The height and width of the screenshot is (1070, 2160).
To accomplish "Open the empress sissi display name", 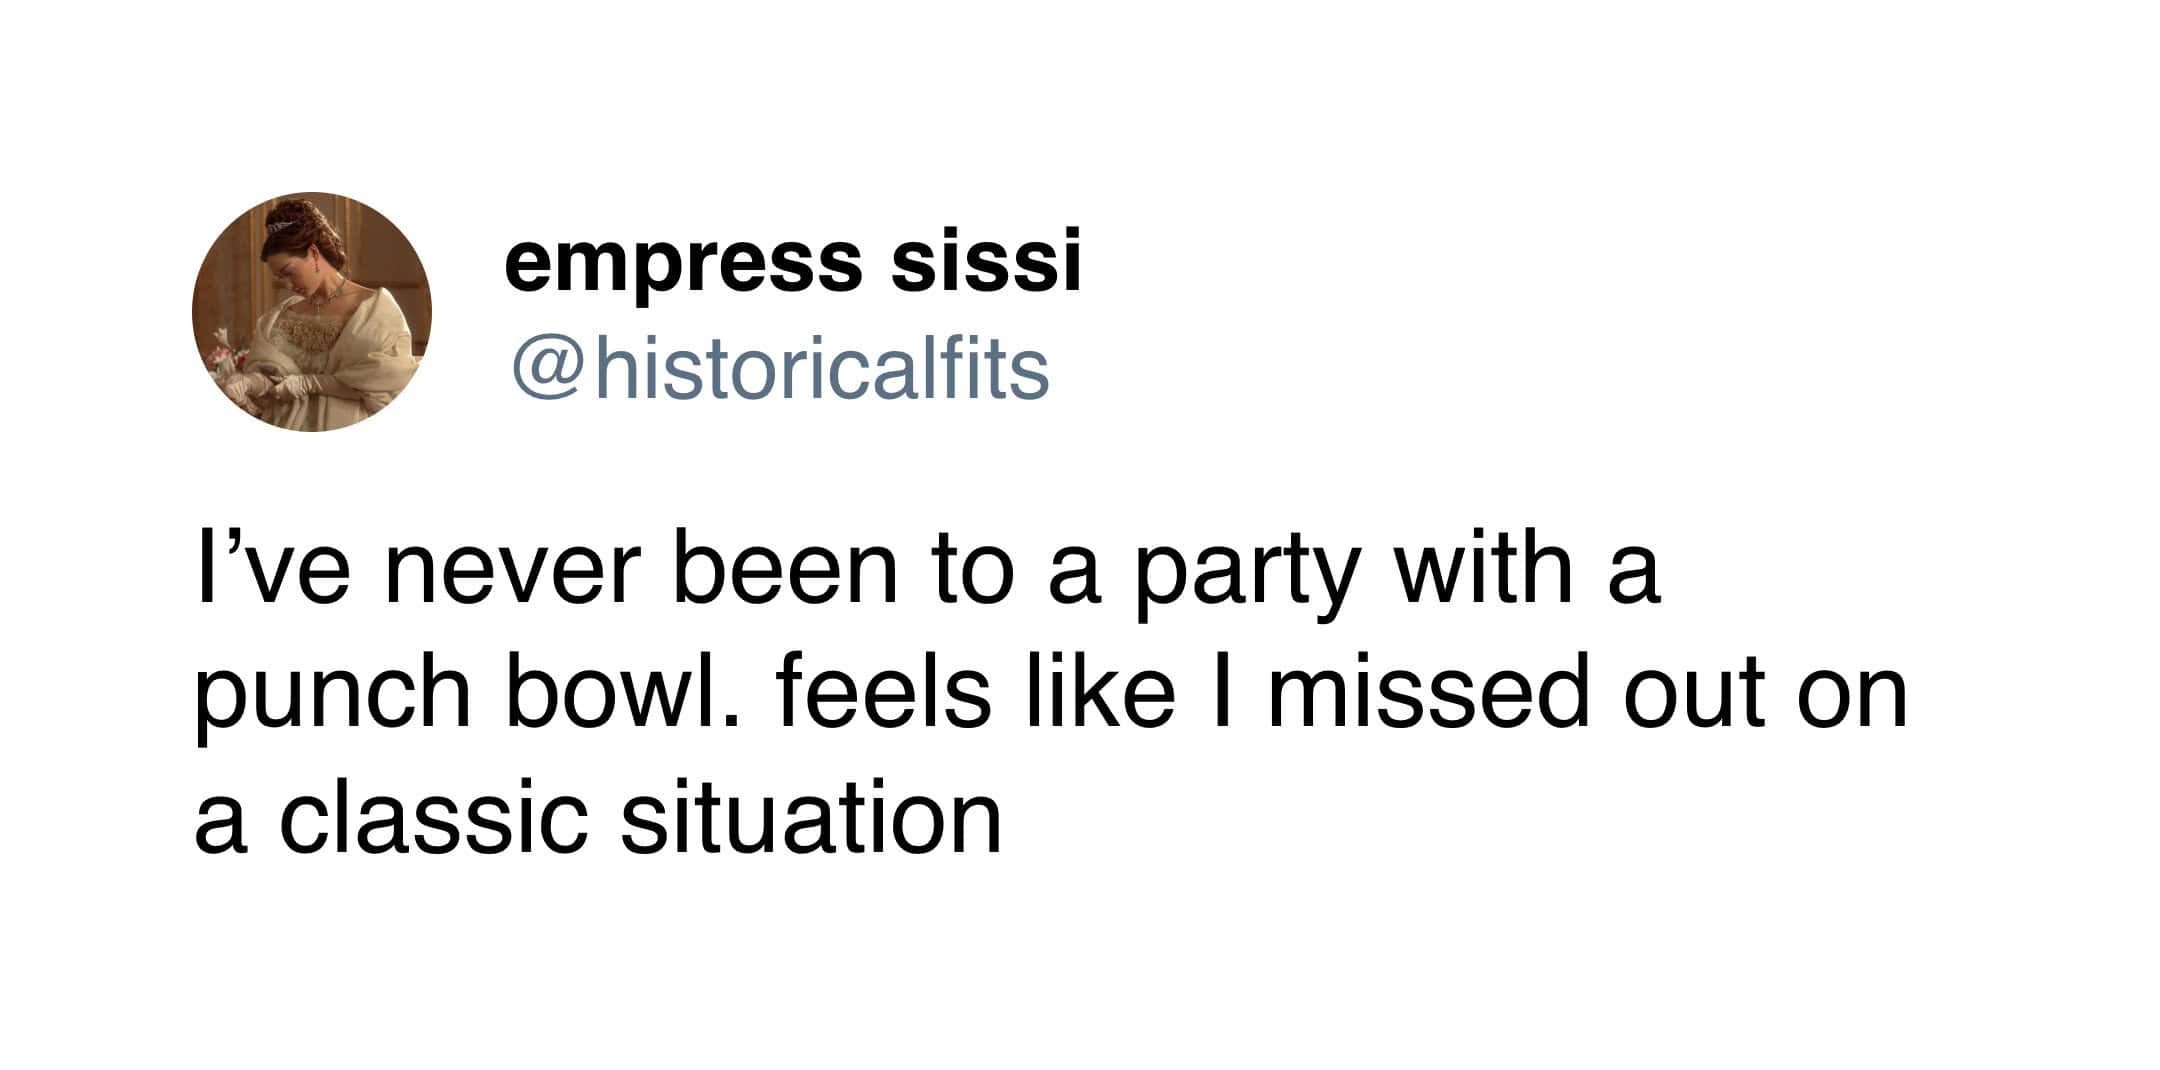I will pos(793,260).
